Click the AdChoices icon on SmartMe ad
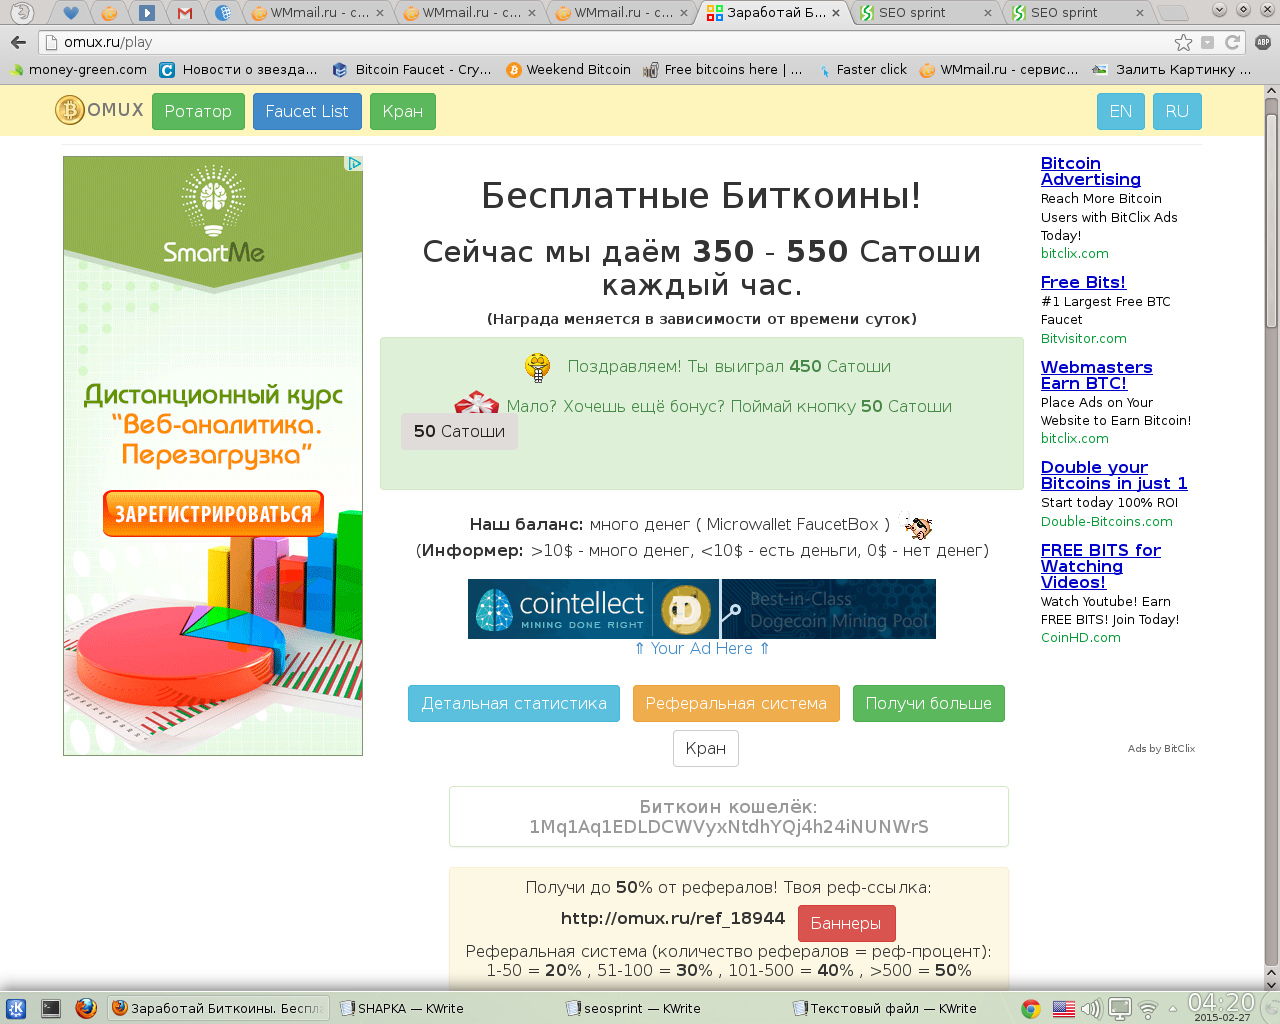1280x1024 pixels. 354,164
